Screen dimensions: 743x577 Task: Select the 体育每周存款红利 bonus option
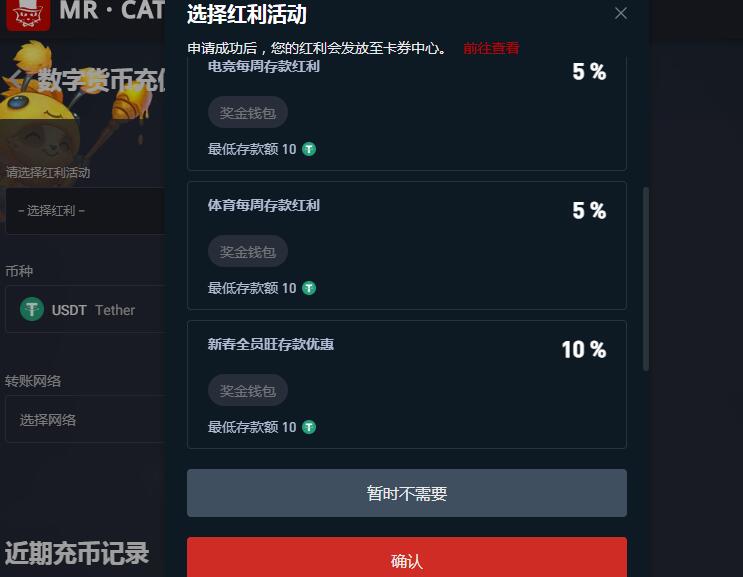407,245
